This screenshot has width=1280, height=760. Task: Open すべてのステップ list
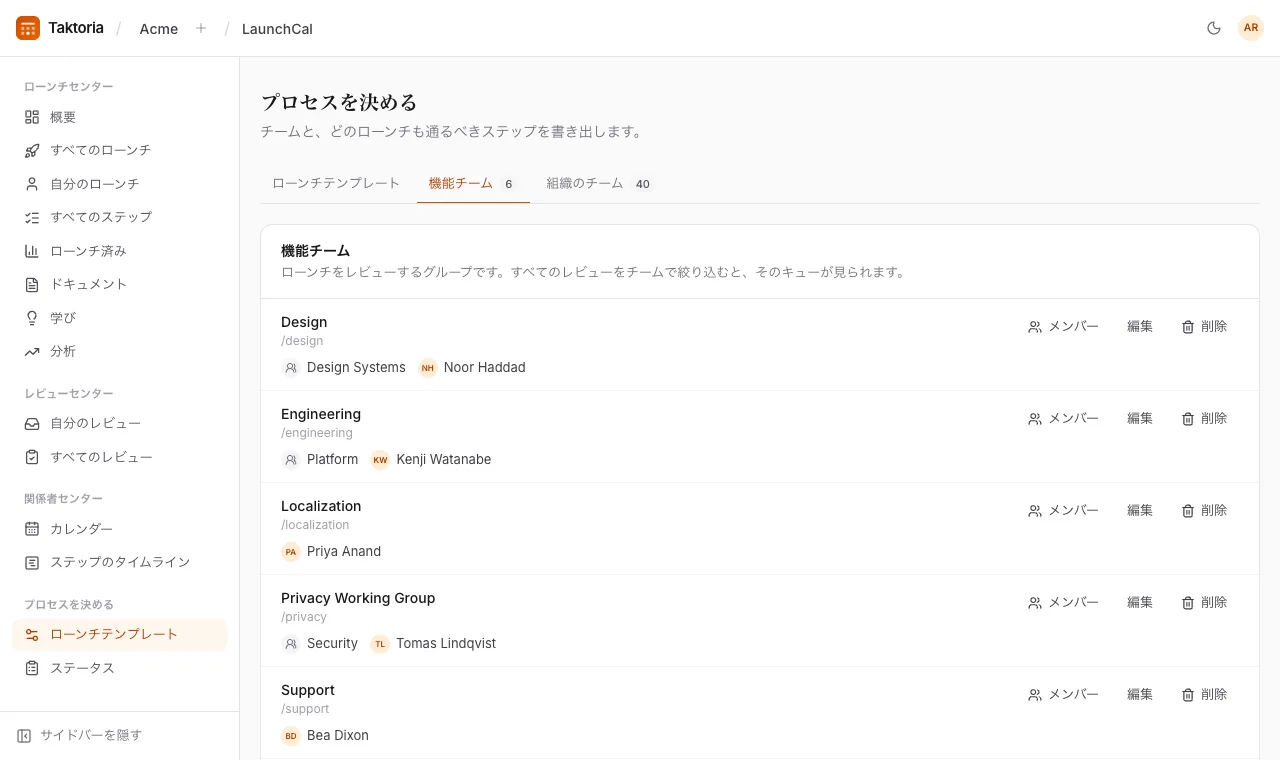pyautogui.click(x=120, y=217)
